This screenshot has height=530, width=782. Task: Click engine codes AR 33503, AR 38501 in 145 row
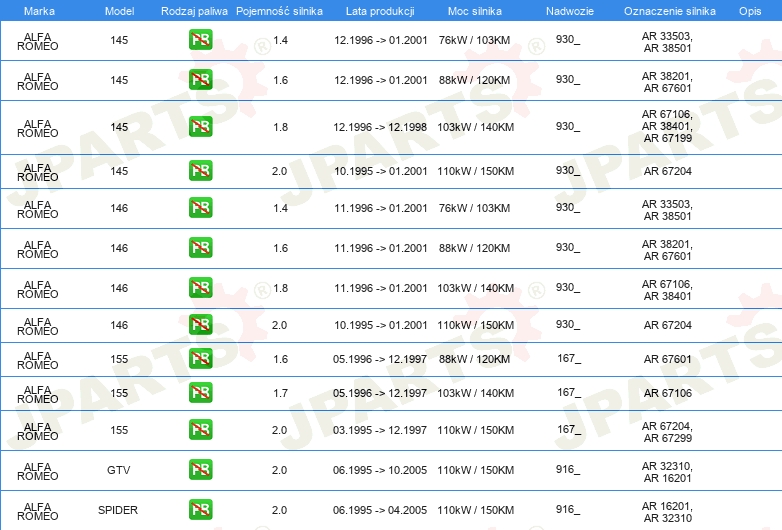[x=667, y=42]
